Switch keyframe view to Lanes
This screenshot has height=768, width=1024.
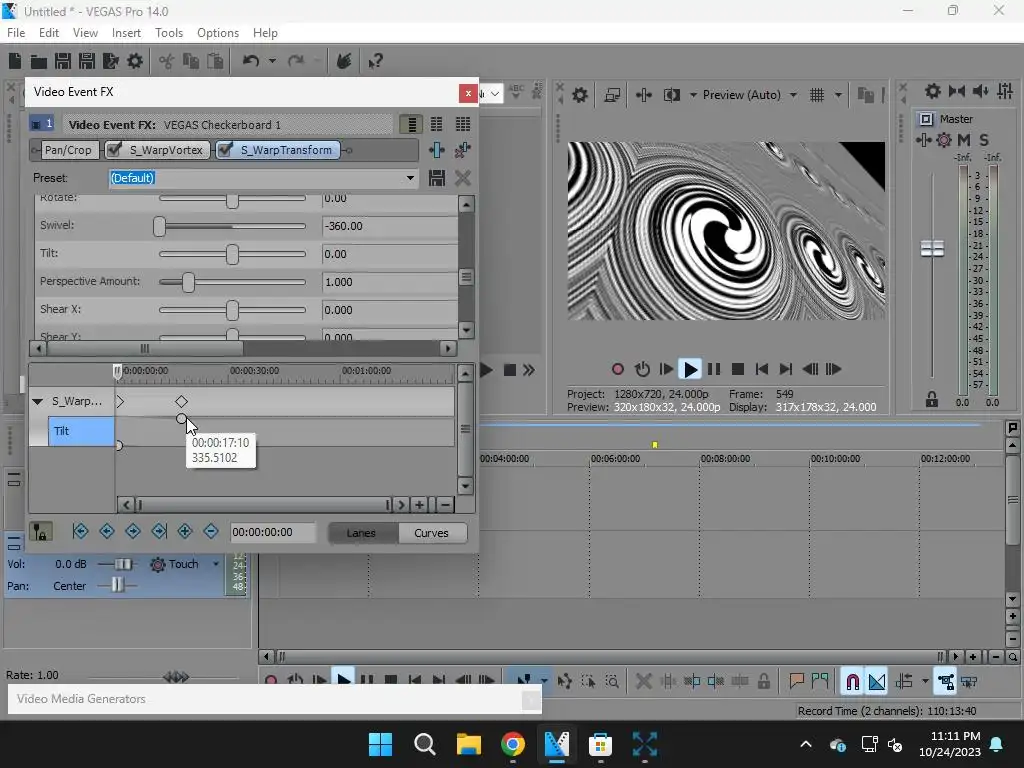[x=361, y=533]
